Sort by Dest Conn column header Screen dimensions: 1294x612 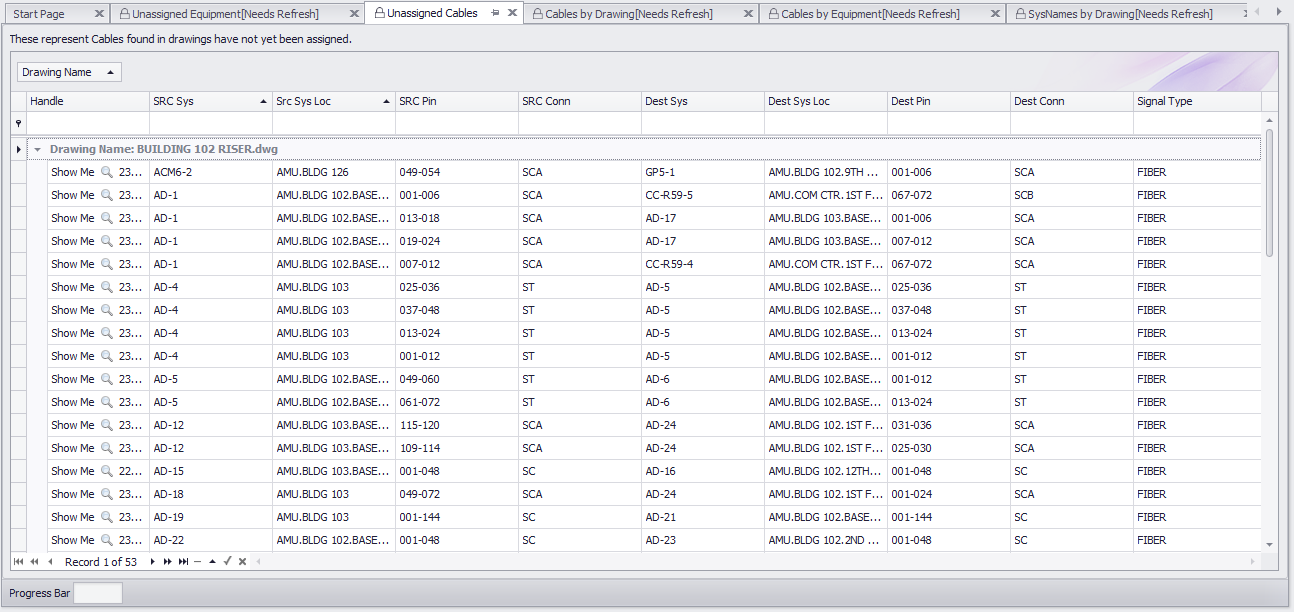(1071, 101)
